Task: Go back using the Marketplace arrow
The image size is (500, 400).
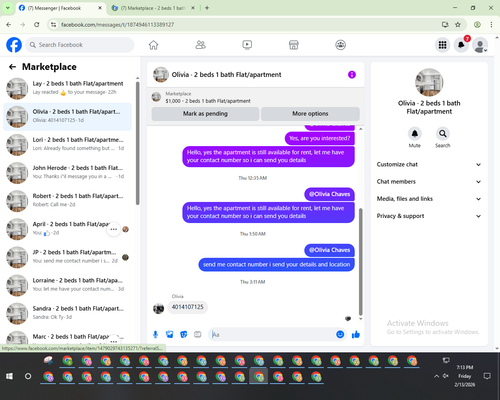Action: (12, 67)
